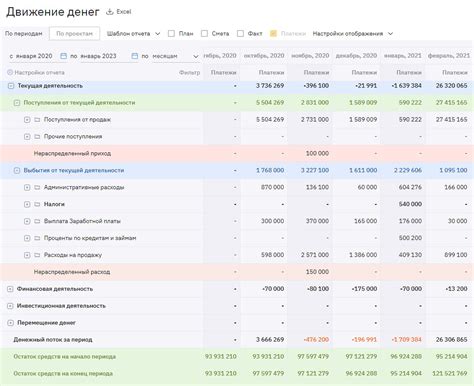Click the 150 000 нераспределенный расход value

coord(317,272)
